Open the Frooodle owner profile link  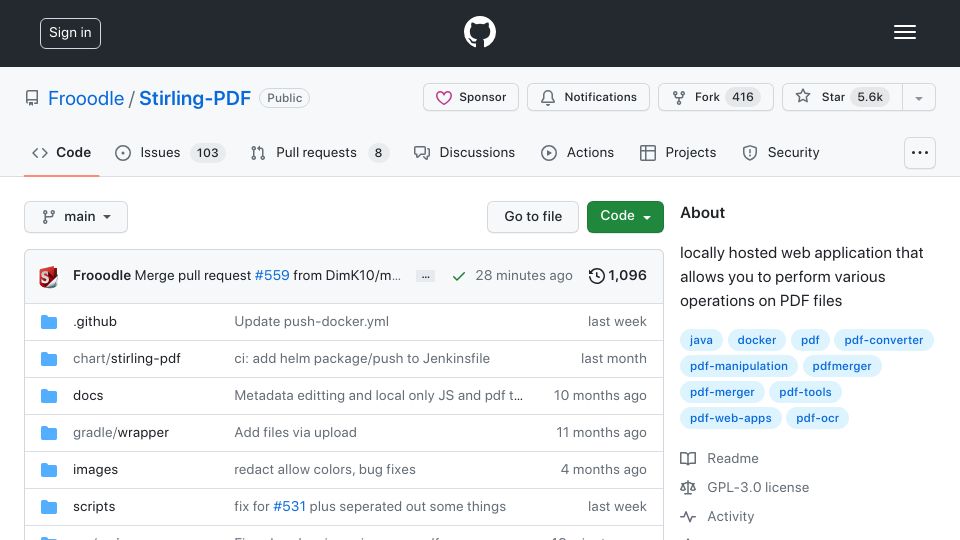click(x=86, y=98)
